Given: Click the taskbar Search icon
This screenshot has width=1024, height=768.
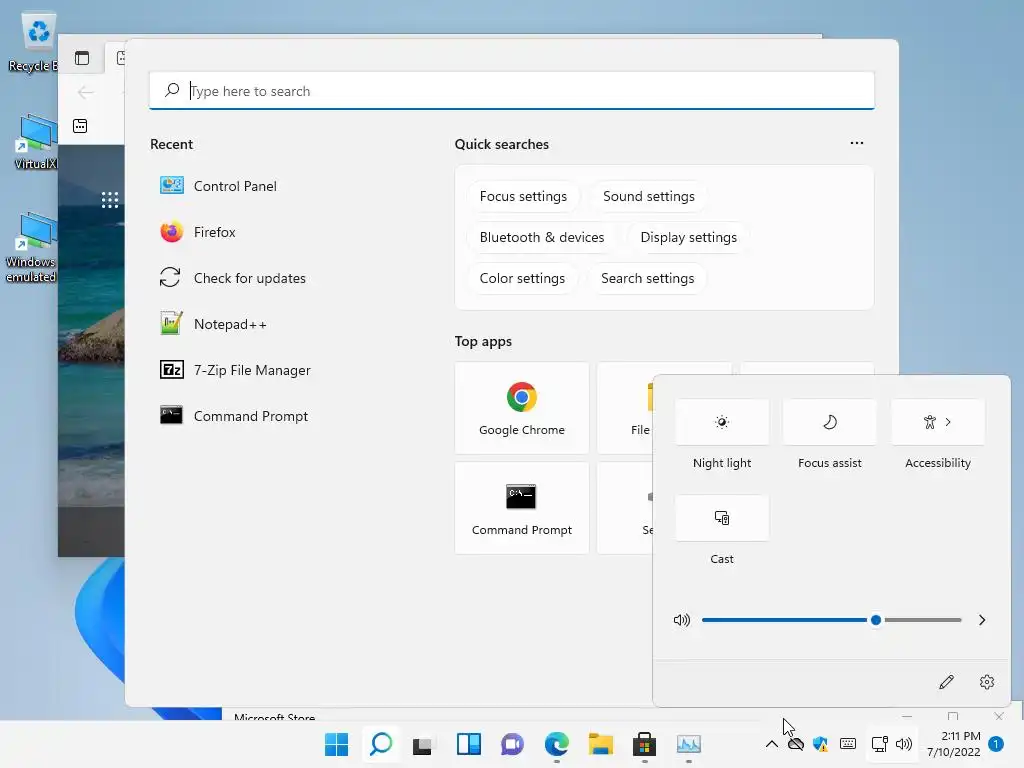Looking at the screenshot, I should tap(381, 744).
